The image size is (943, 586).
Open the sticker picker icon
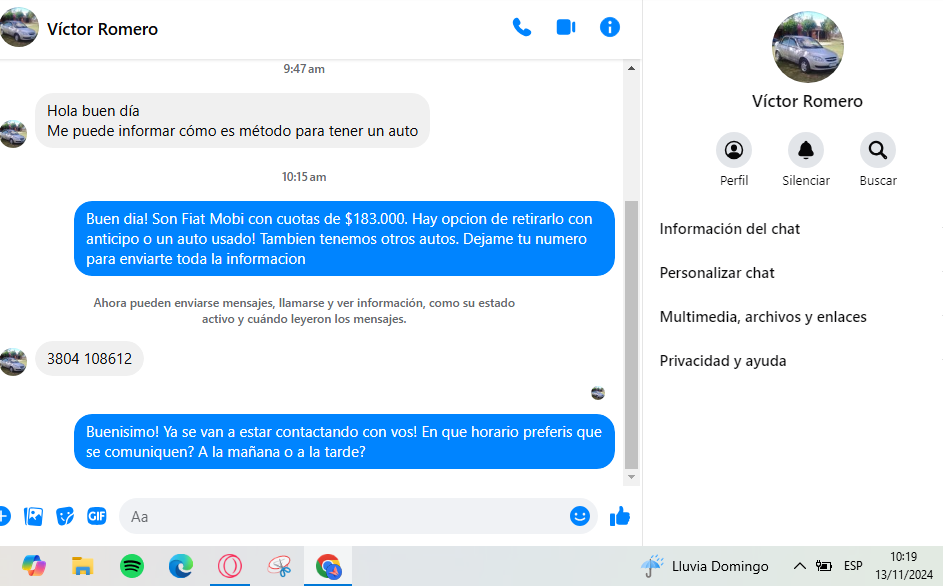pos(65,516)
